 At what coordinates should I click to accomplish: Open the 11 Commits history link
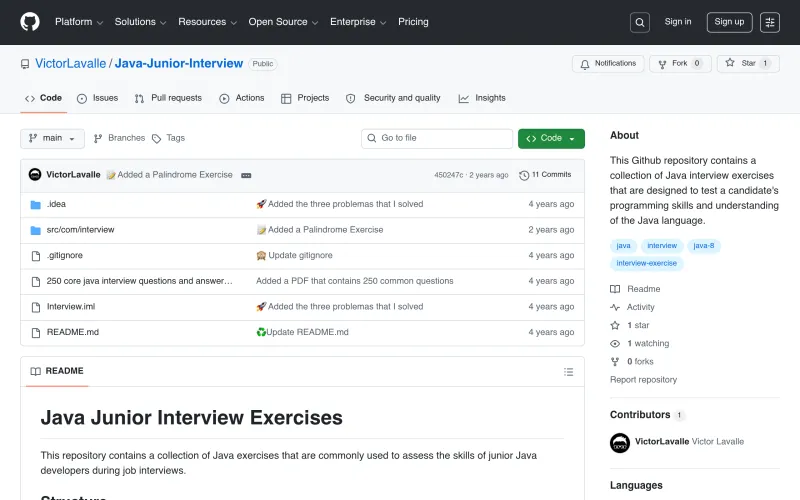(x=545, y=175)
